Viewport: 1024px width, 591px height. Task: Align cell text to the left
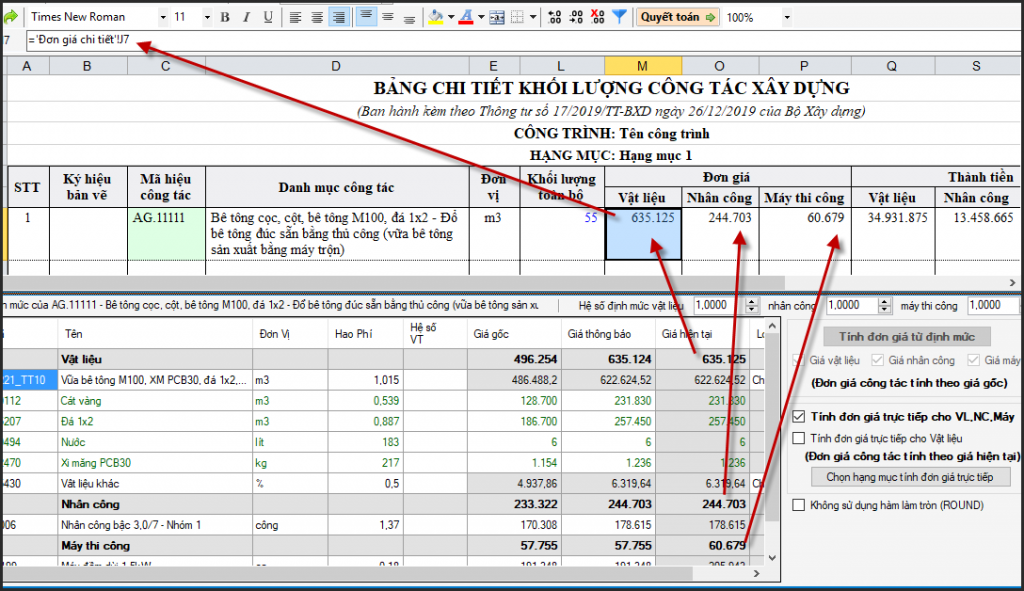pos(295,17)
